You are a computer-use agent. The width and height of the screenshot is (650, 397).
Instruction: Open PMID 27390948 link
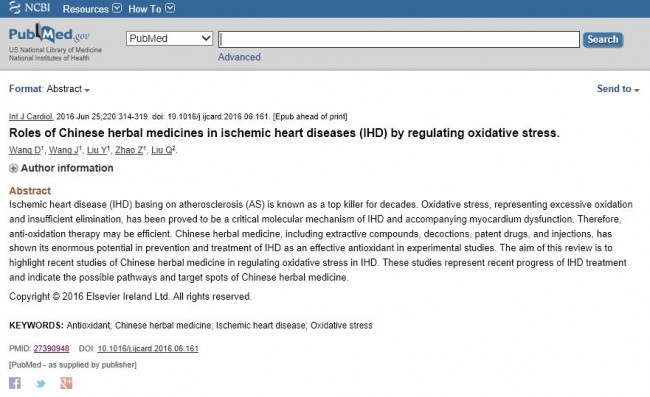(51, 349)
